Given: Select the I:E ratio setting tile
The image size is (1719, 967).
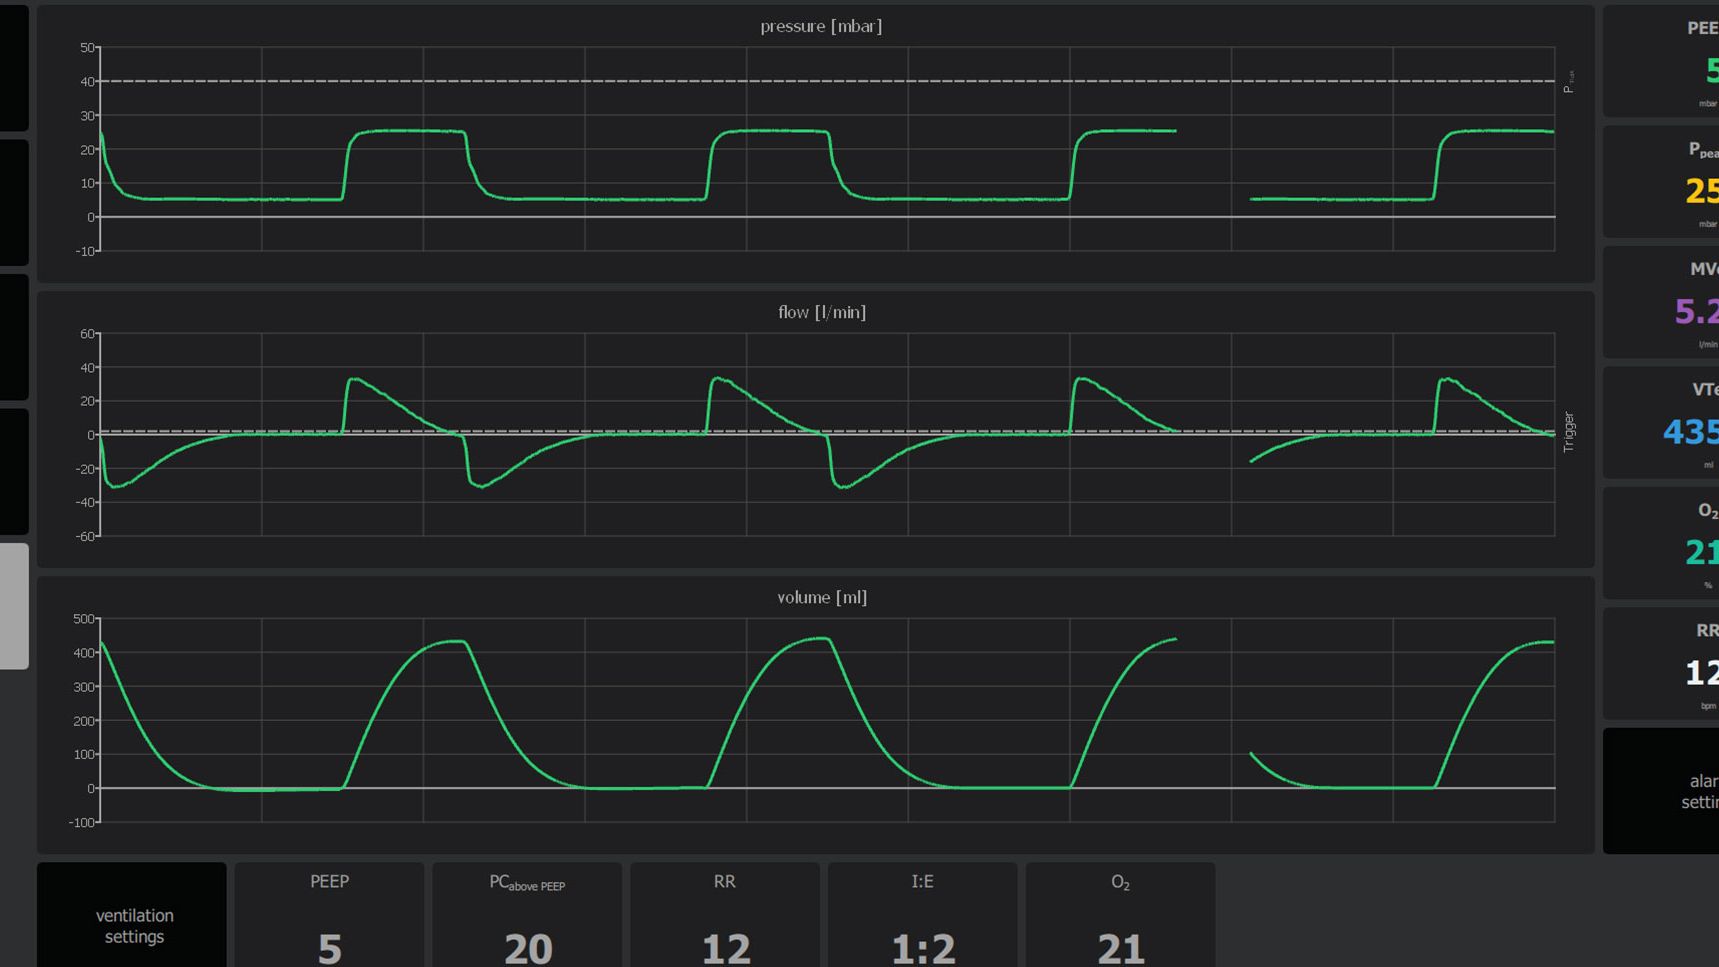Looking at the screenshot, I should pyautogui.click(x=922, y=915).
